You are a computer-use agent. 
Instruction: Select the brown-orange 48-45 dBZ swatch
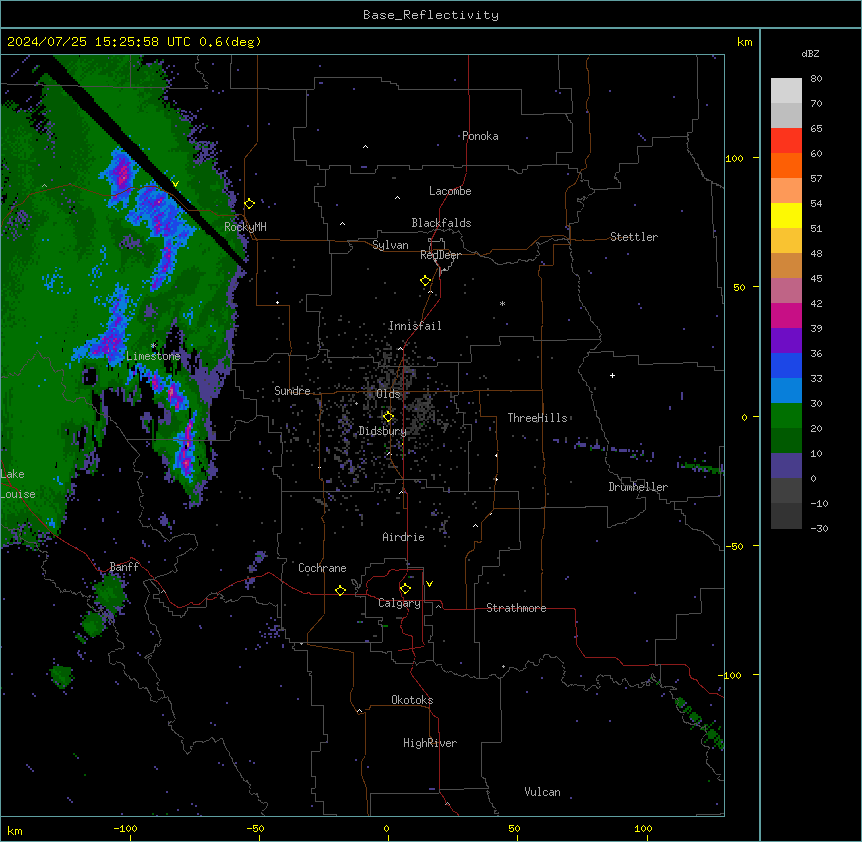point(786,265)
